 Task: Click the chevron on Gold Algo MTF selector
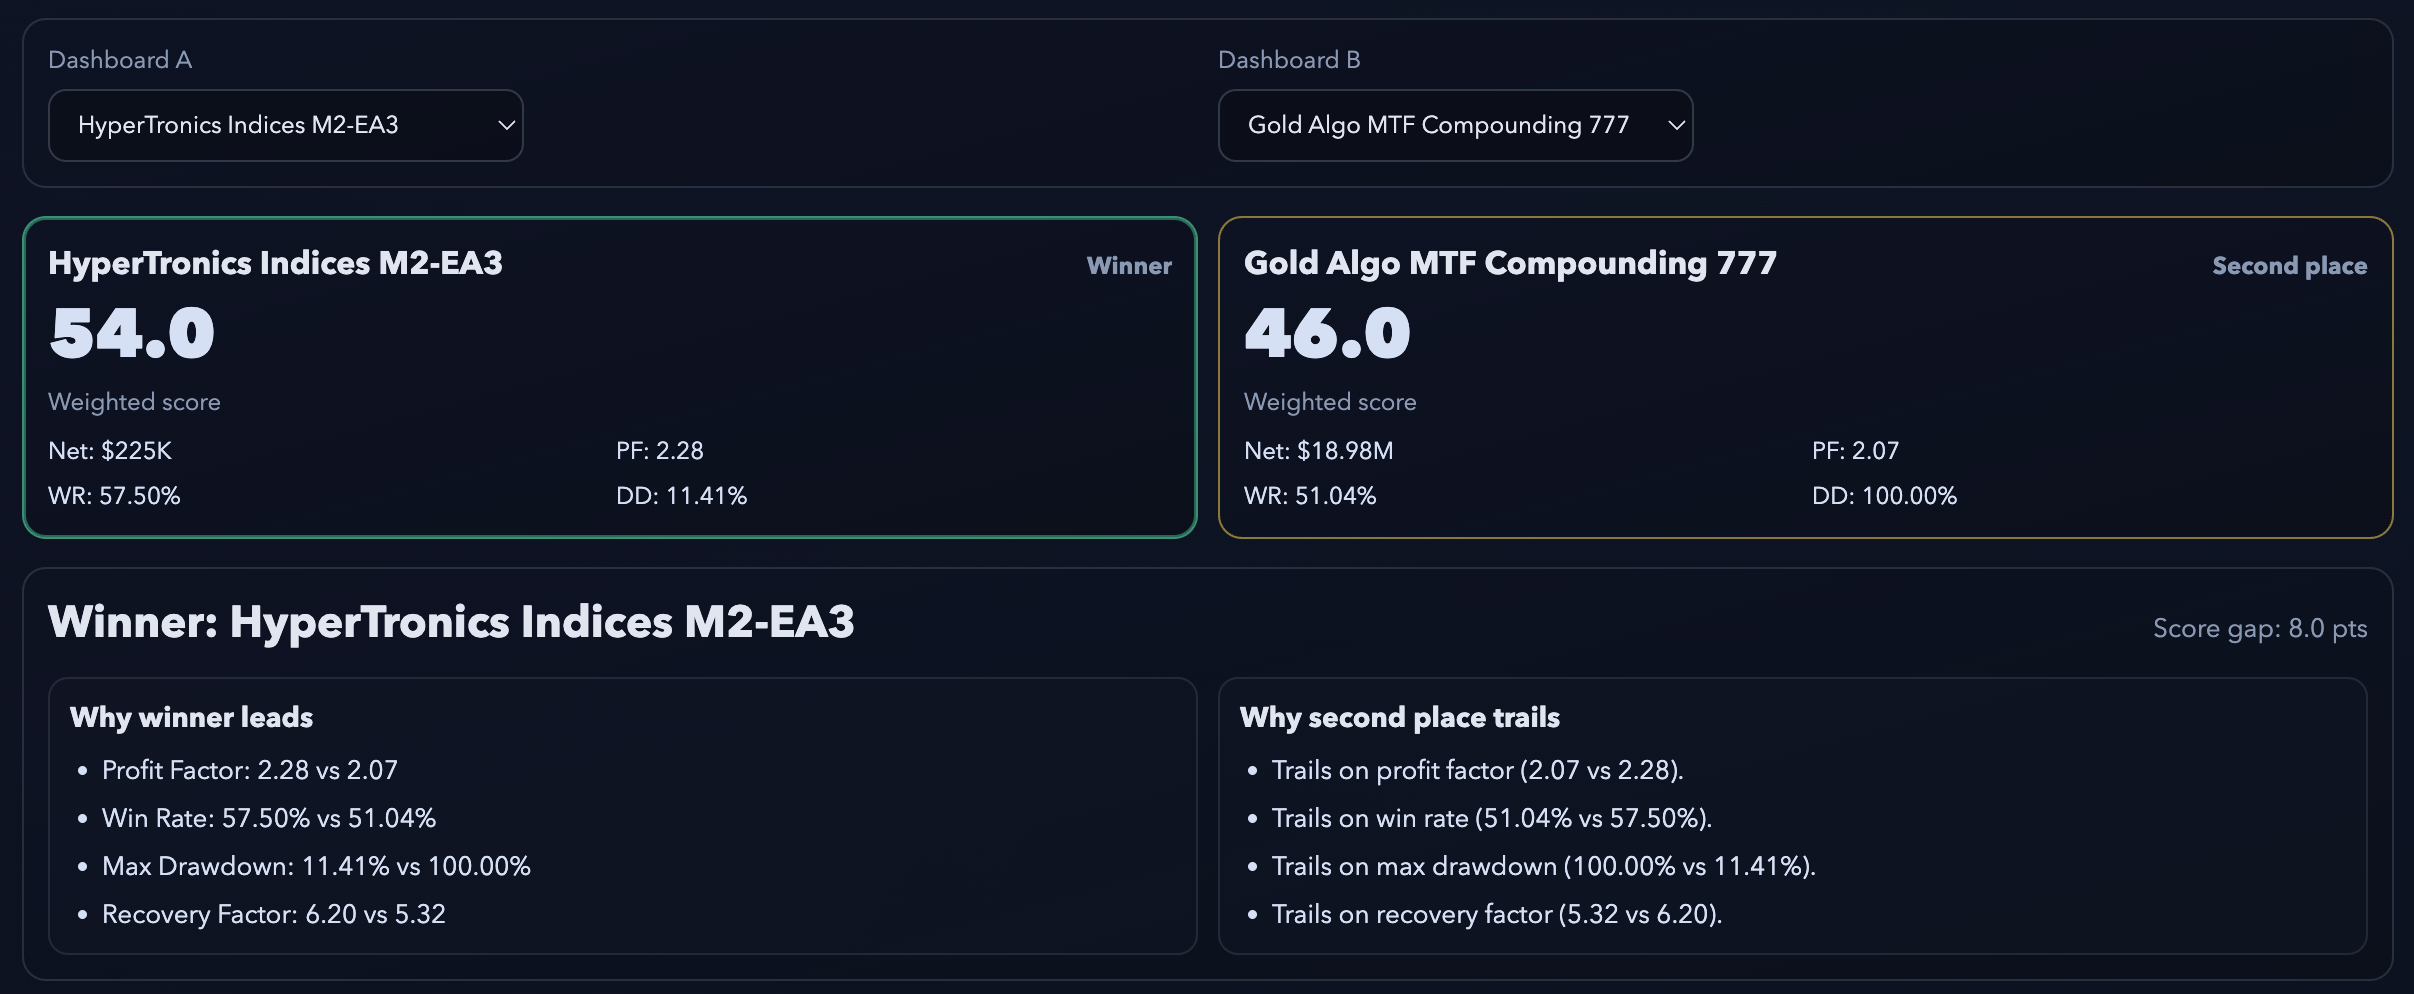point(1674,125)
